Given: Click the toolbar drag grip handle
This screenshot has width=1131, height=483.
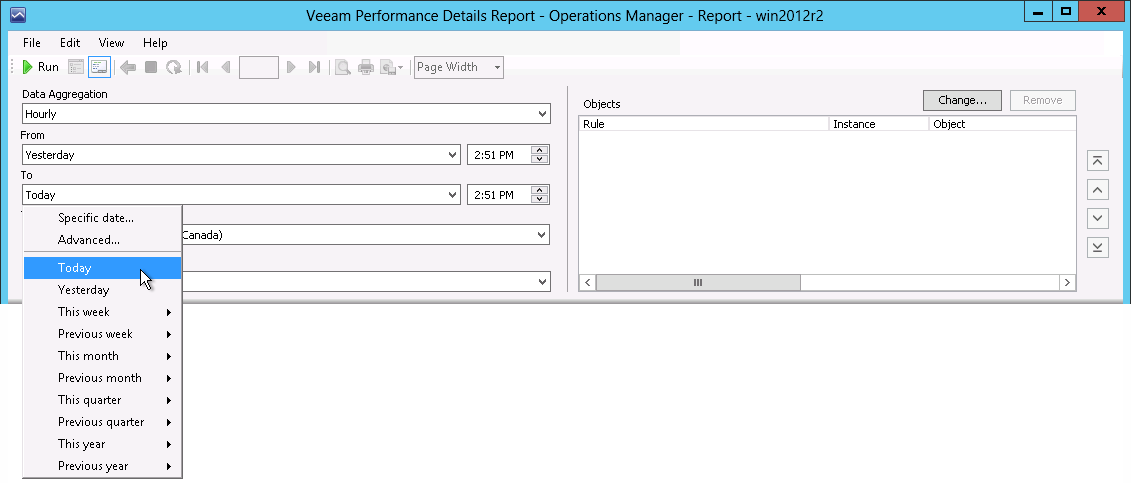Looking at the screenshot, I should (x=13, y=67).
